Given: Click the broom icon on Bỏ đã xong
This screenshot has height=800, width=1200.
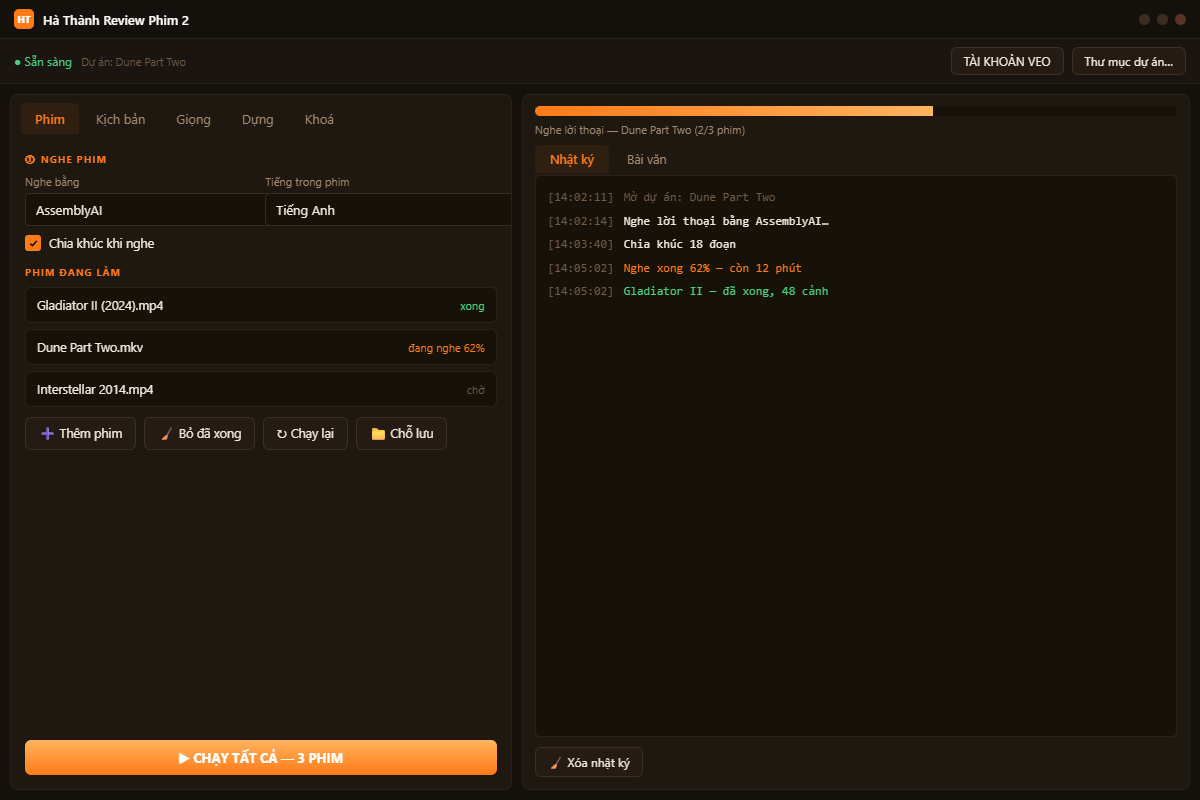Looking at the screenshot, I should coord(167,434).
